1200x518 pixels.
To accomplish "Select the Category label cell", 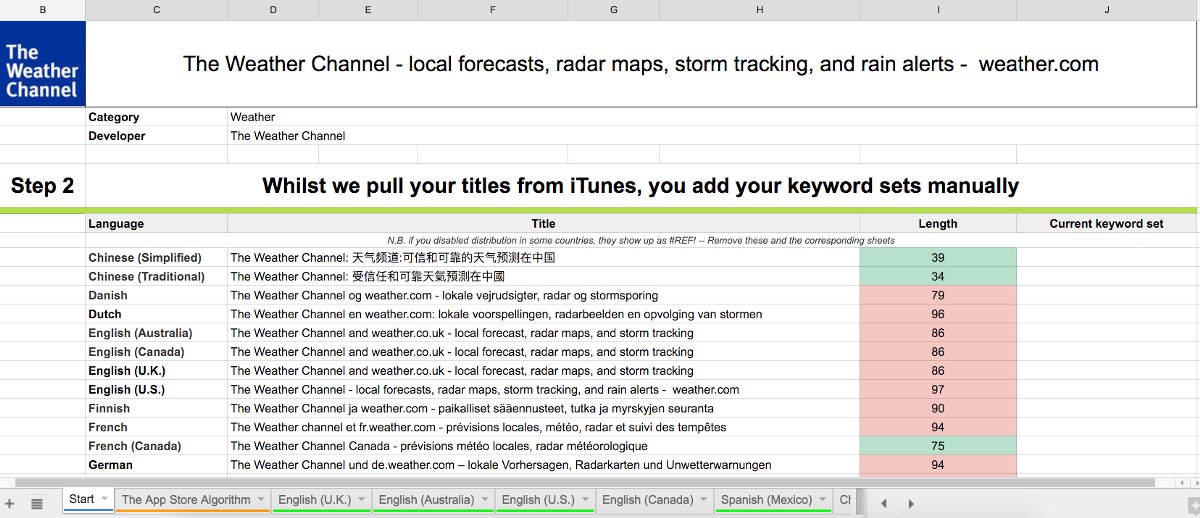I will (x=156, y=117).
